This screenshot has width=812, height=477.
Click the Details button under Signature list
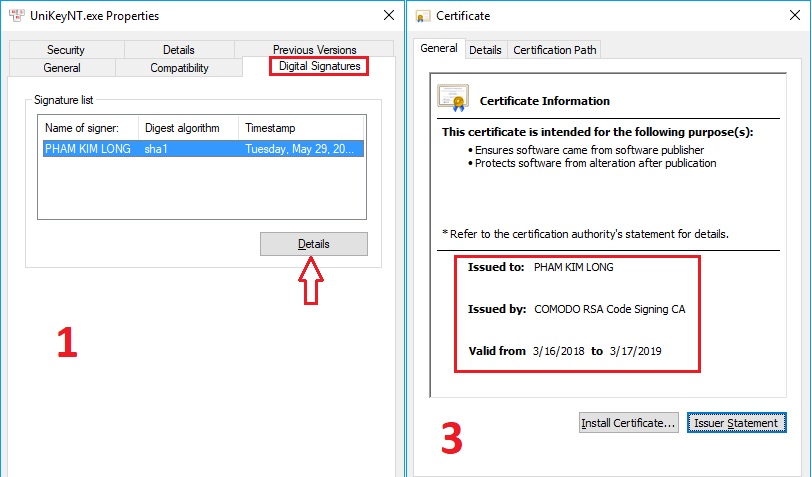tap(314, 244)
